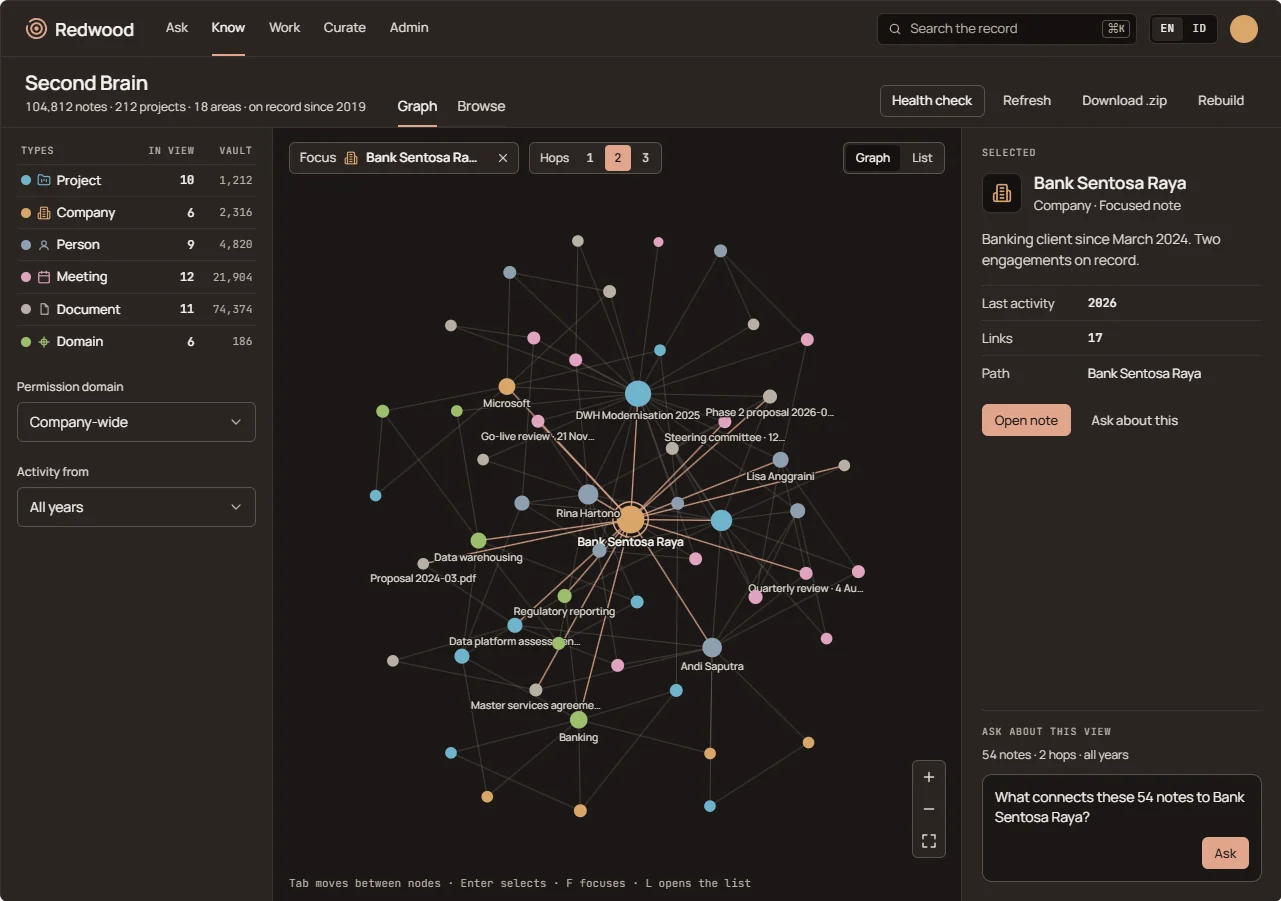
Task: Open the Admin navigation item
Action: pos(409,28)
